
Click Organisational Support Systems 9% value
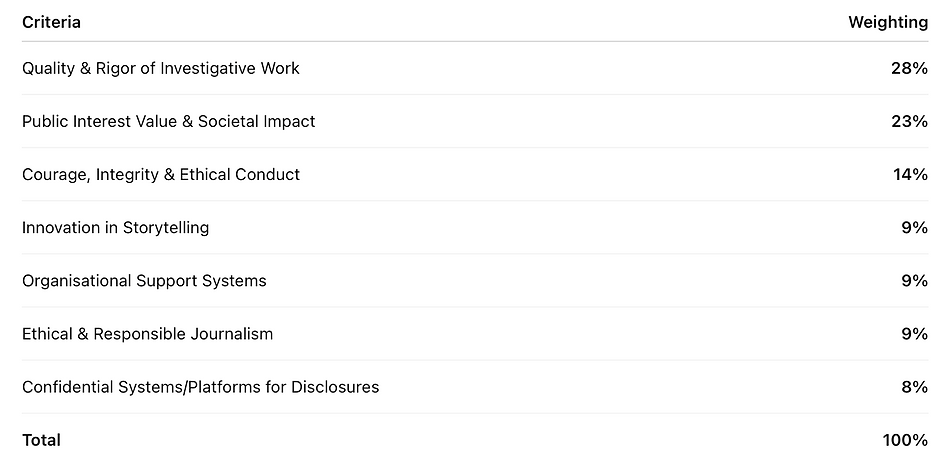914,280
